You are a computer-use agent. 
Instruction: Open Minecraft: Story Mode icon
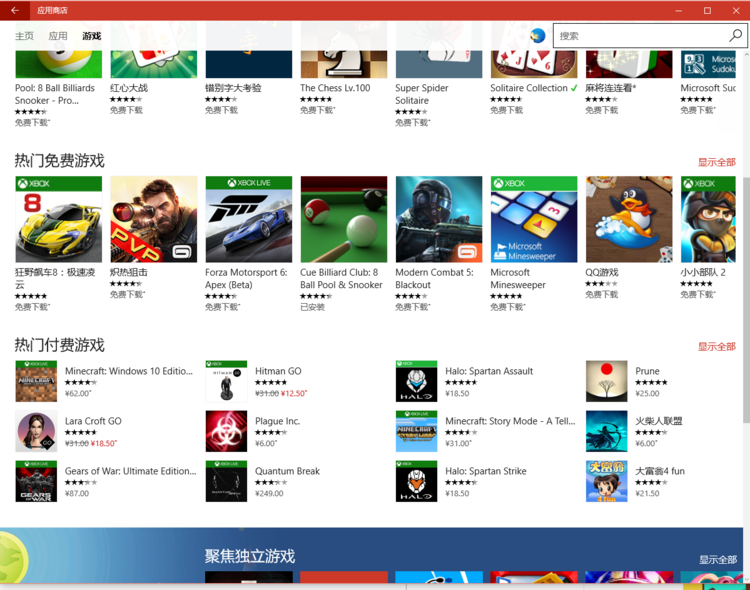[x=417, y=431]
